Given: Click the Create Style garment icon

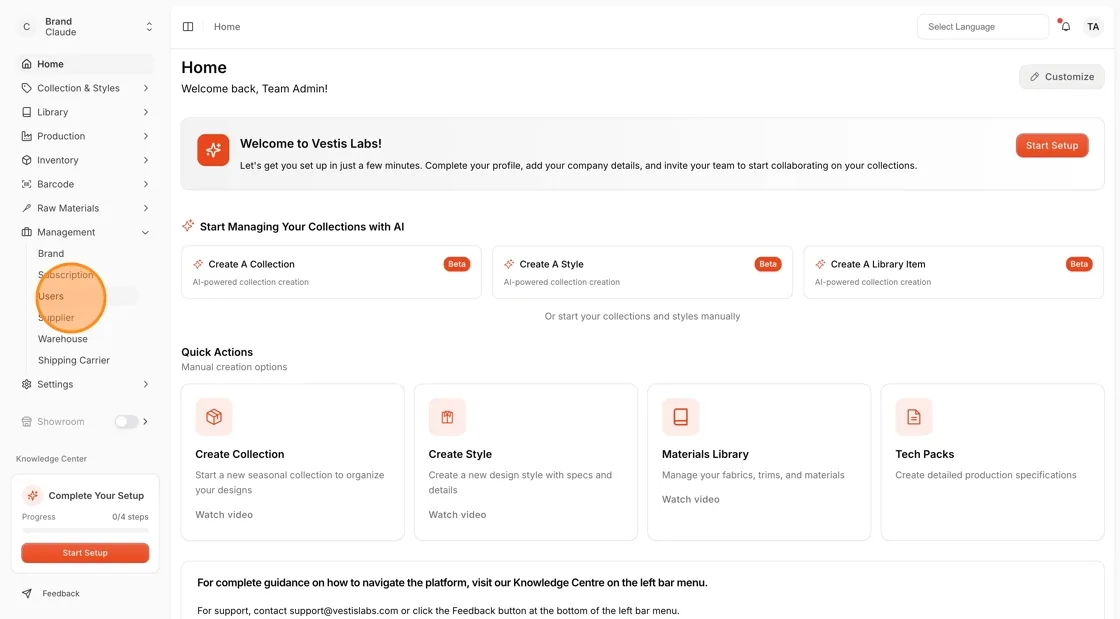Looking at the screenshot, I should point(447,417).
